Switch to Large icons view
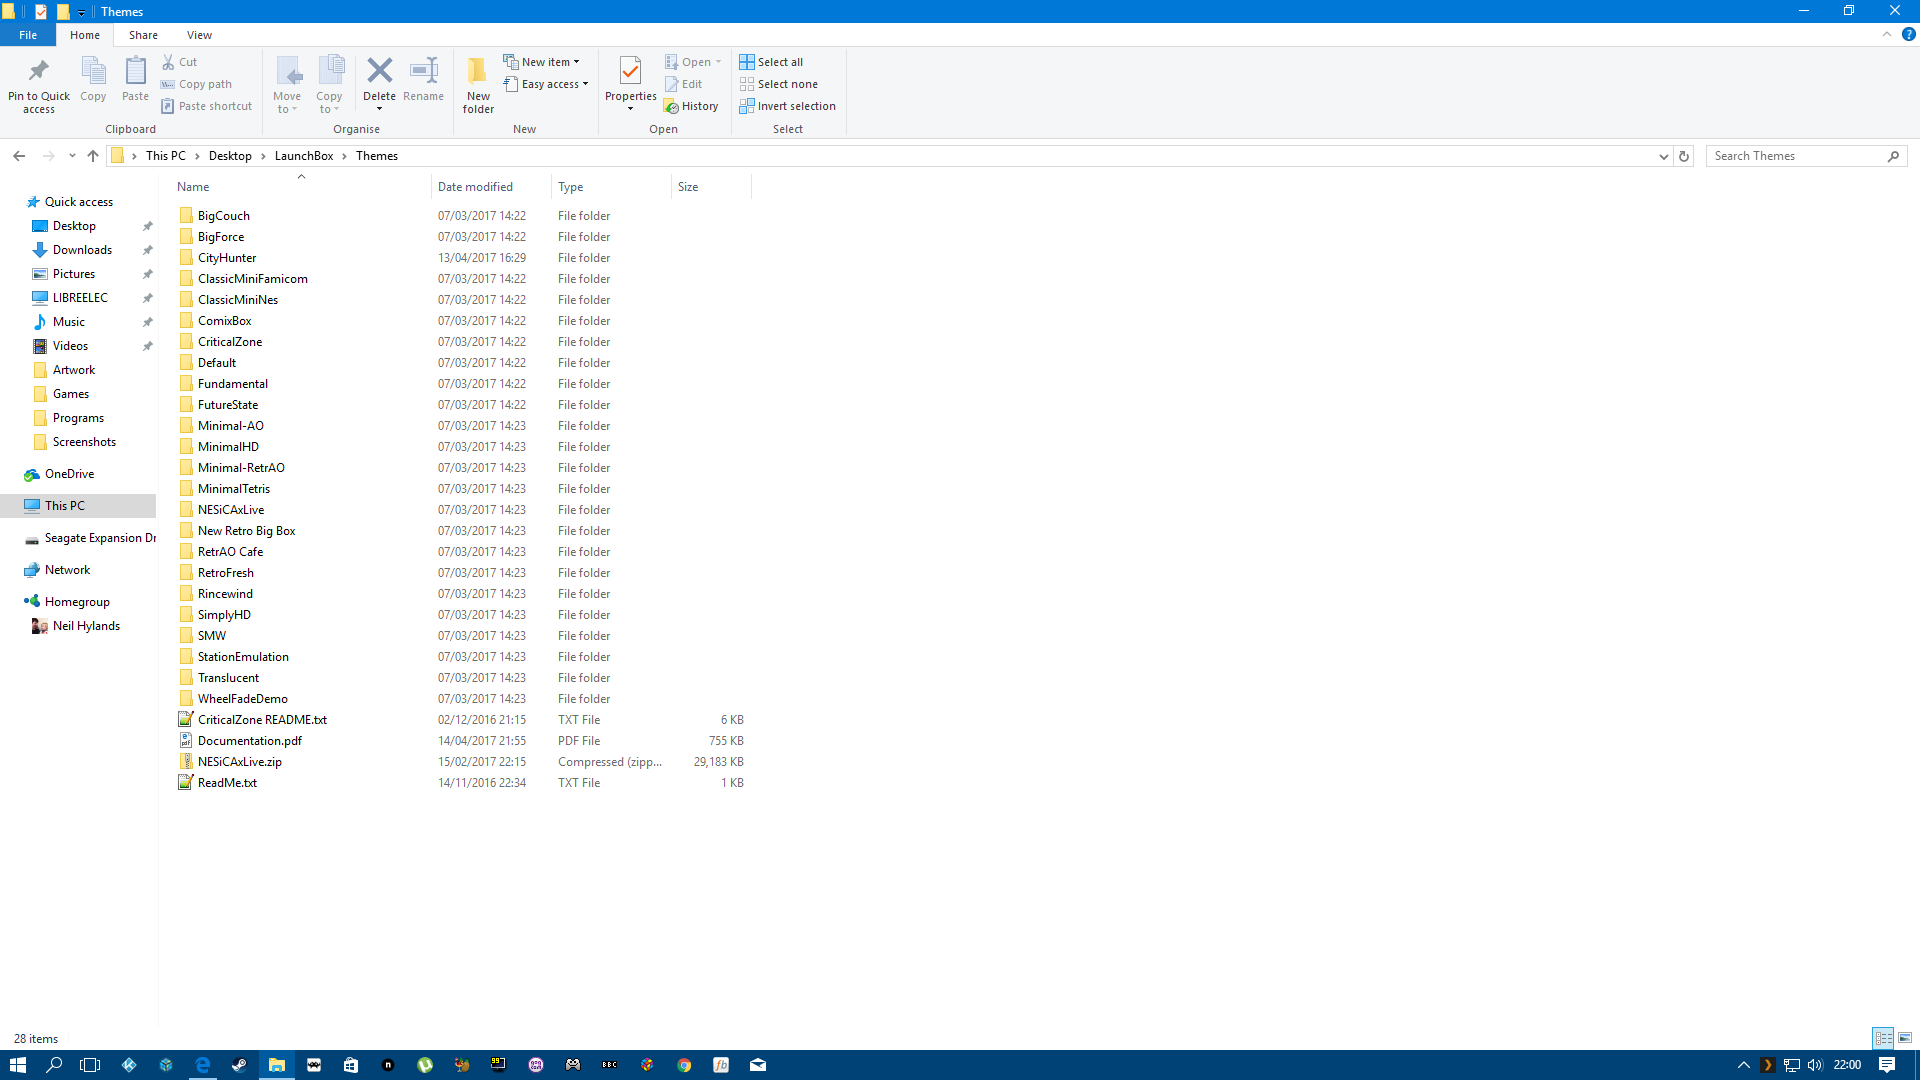The height and width of the screenshot is (1080, 1920). 1905,1038
